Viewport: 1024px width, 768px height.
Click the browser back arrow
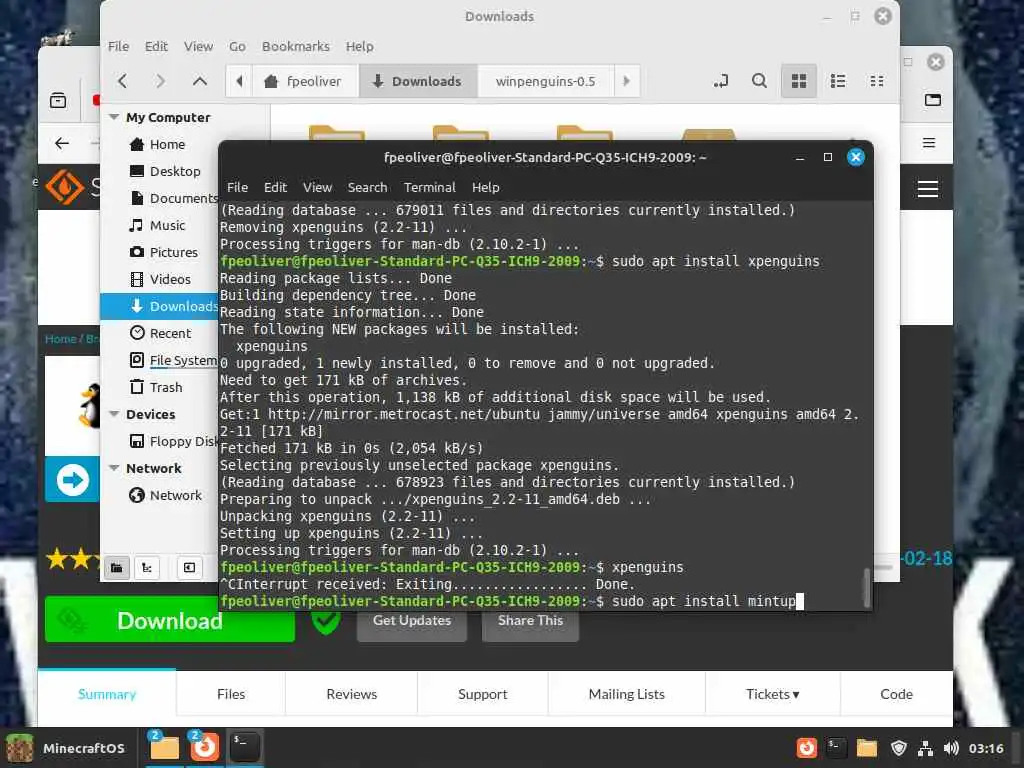click(62, 143)
